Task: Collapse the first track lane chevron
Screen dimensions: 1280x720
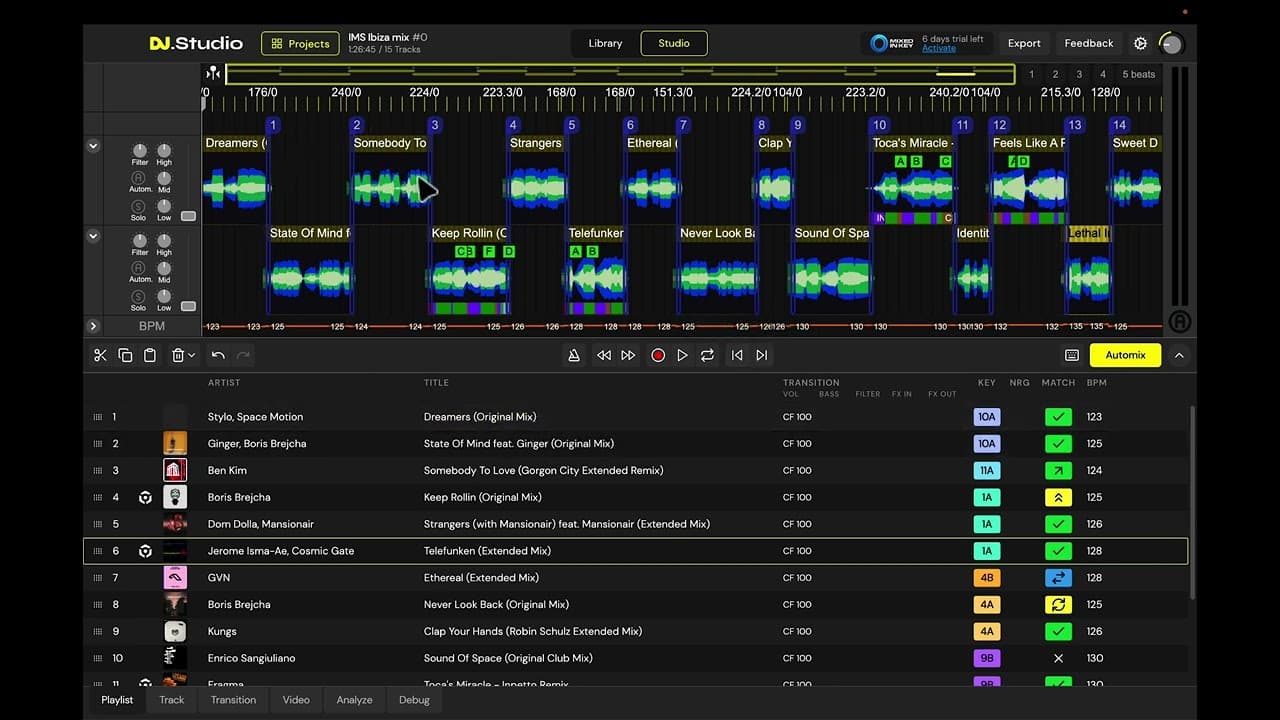Action: 93,146
